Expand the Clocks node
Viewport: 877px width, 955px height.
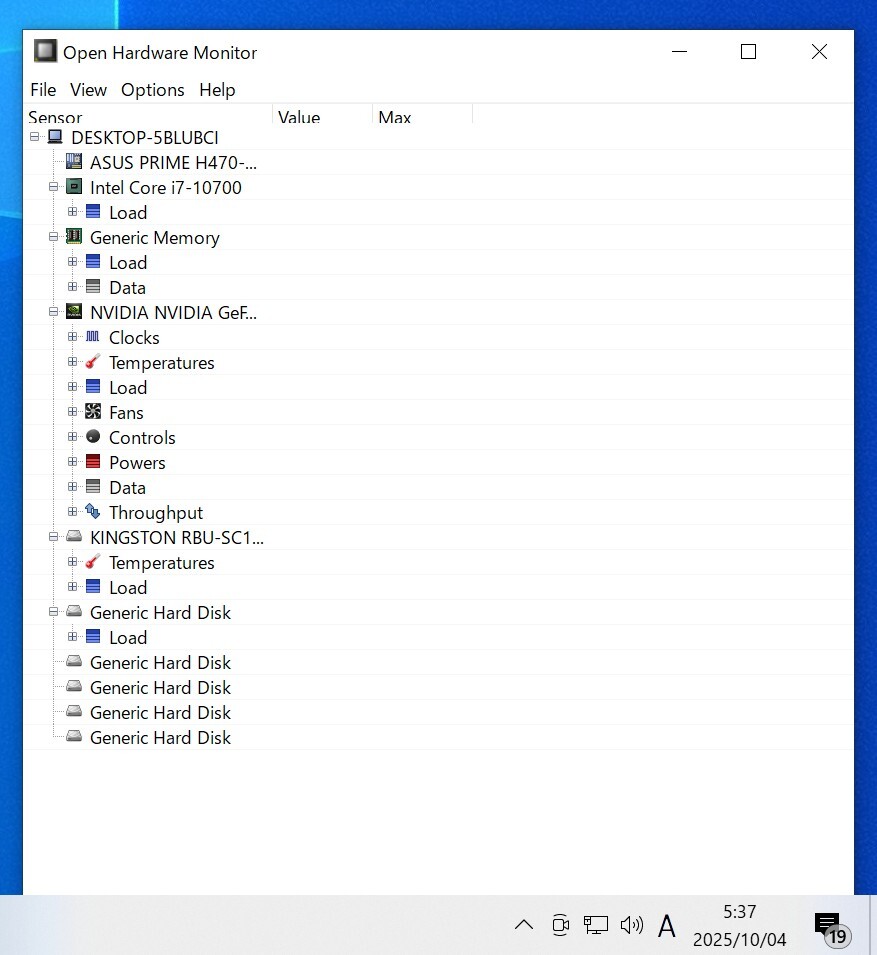click(x=72, y=336)
